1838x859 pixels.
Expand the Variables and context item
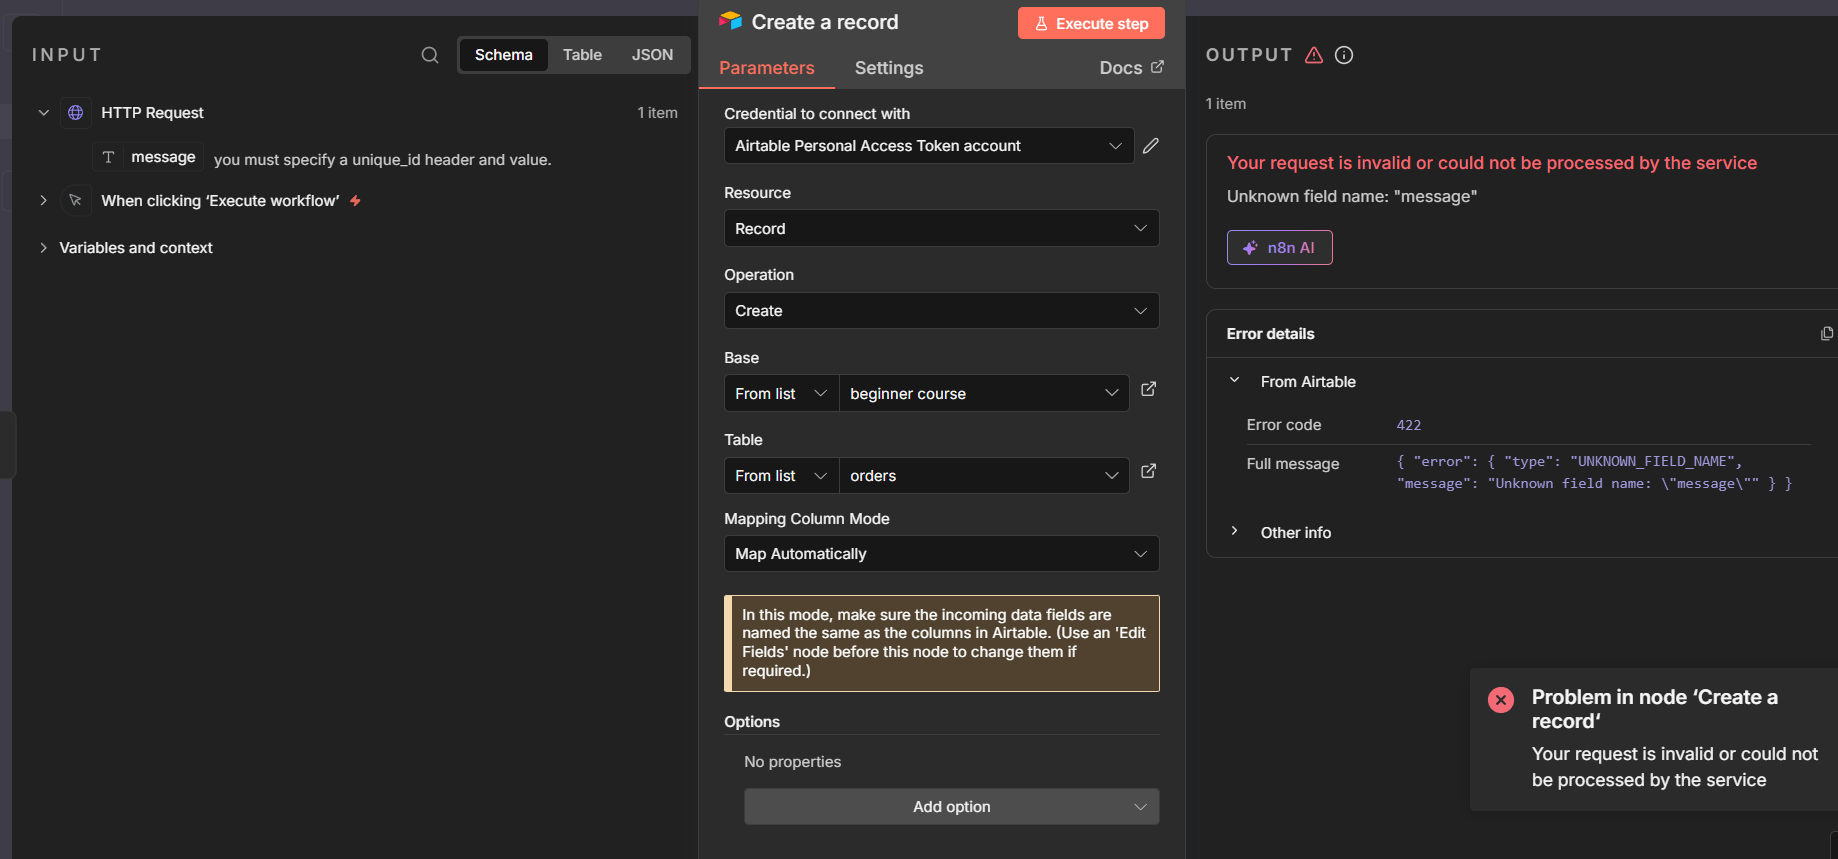[x=135, y=248]
